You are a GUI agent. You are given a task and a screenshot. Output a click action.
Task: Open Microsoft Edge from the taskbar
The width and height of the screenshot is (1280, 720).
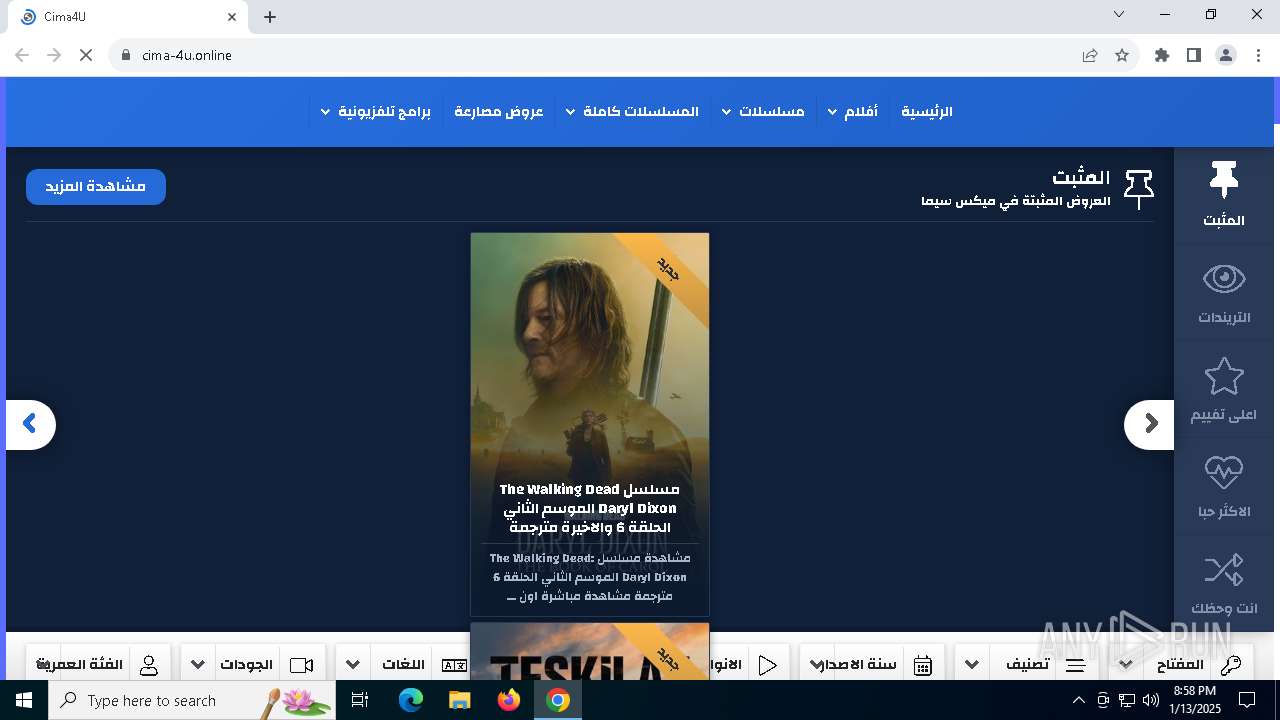pos(411,700)
